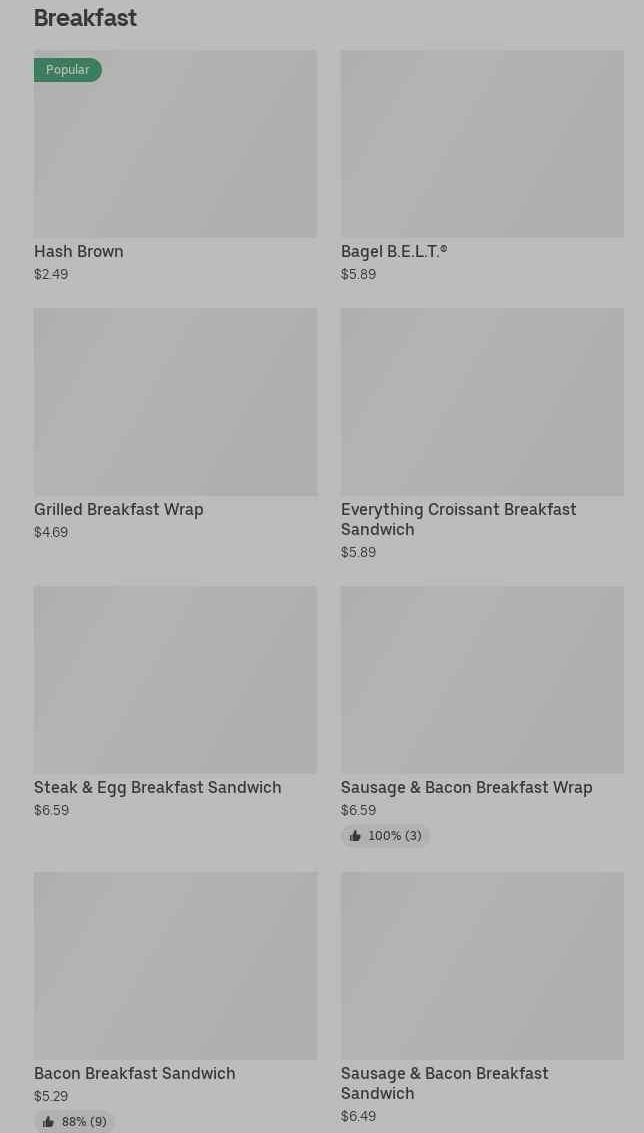Click the thumbs-up icon showing 88% rating

pos(48,1122)
